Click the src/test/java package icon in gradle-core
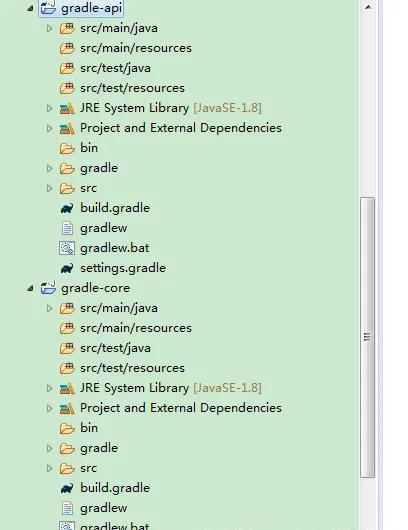The height and width of the screenshot is (530, 408). click(67, 348)
